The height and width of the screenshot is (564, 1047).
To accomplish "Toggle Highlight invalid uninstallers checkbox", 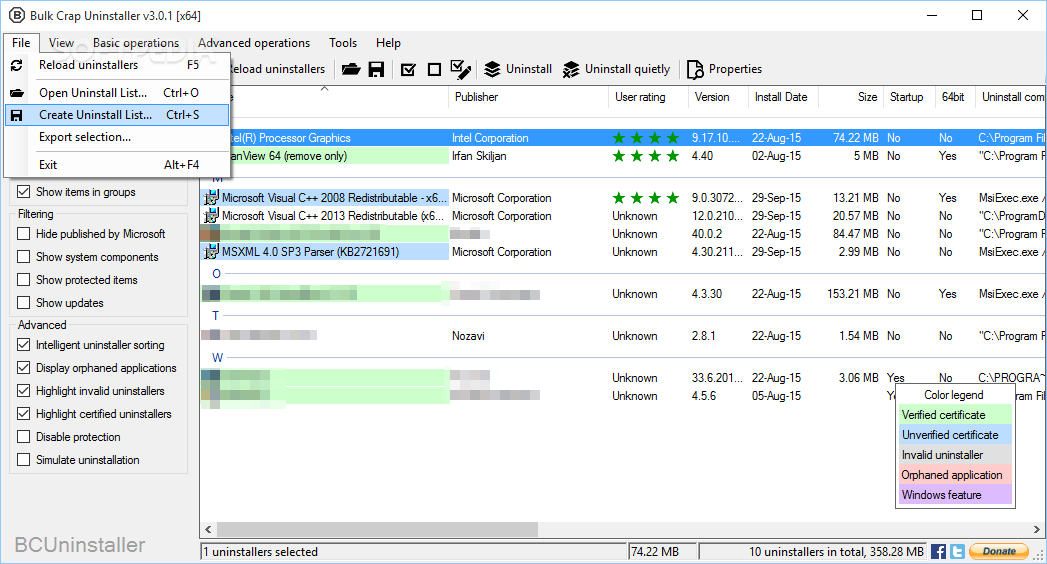I will pos(23,391).
